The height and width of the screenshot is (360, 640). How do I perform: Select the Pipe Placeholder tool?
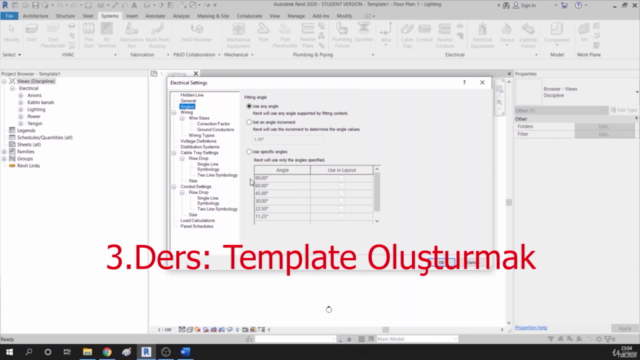click(285, 36)
